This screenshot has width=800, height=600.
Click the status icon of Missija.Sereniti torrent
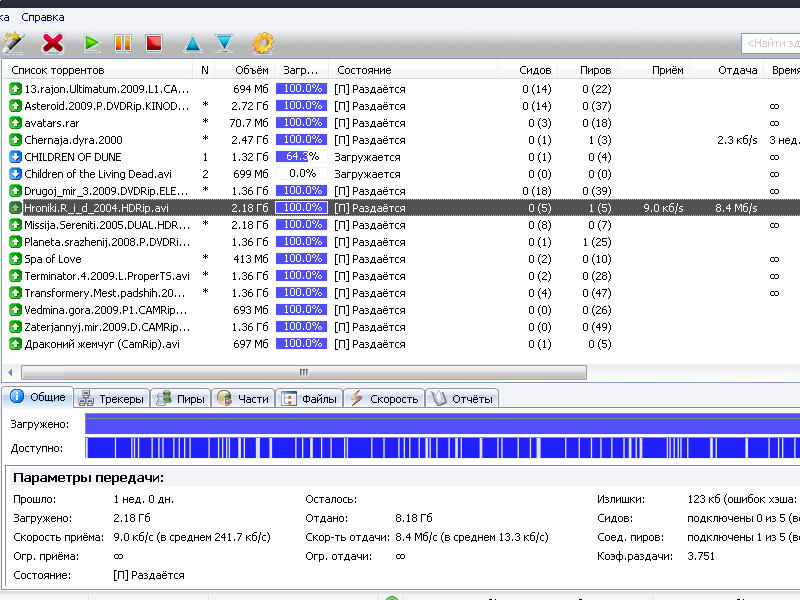15,225
